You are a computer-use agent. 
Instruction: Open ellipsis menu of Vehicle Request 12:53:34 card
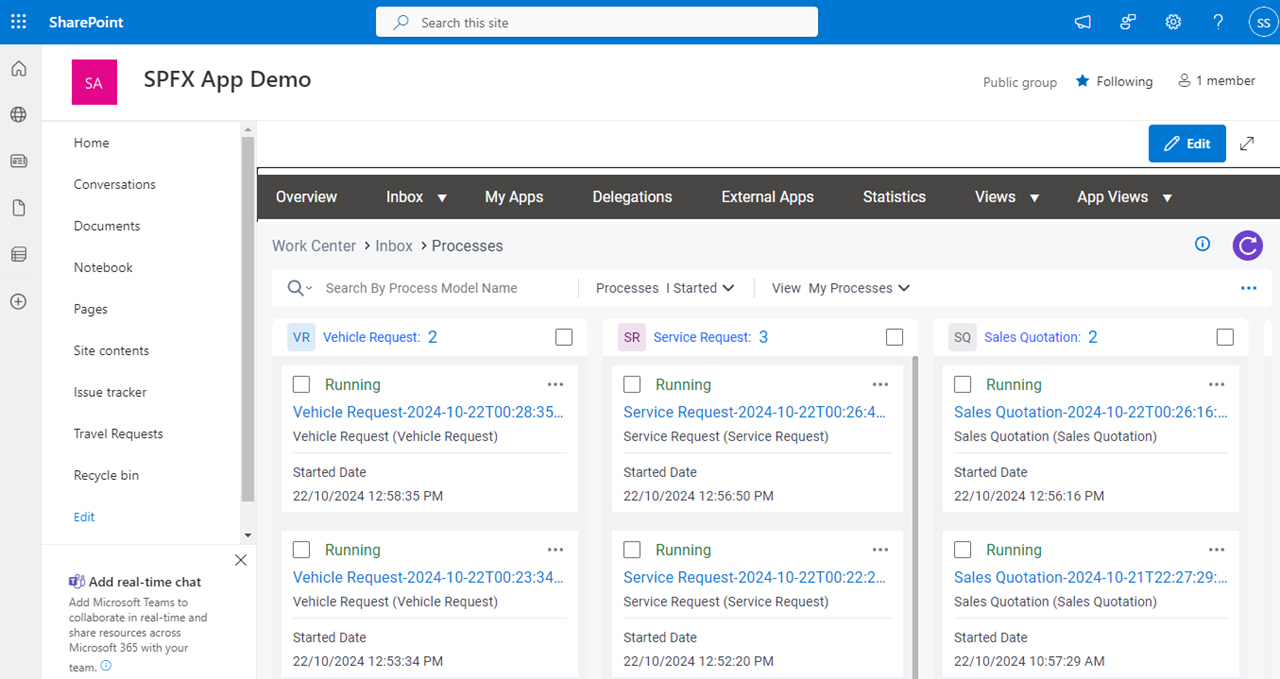(555, 549)
